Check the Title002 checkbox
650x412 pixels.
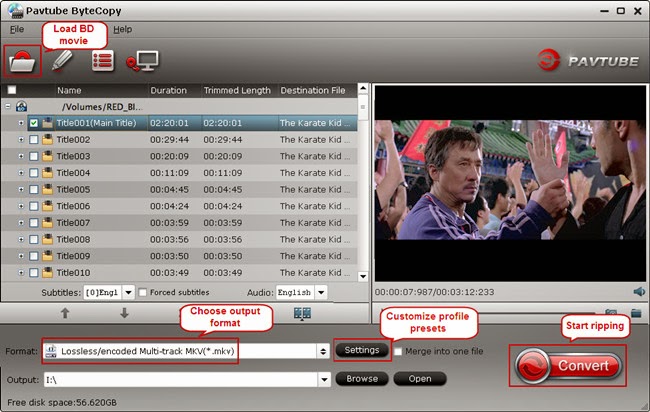(34, 140)
